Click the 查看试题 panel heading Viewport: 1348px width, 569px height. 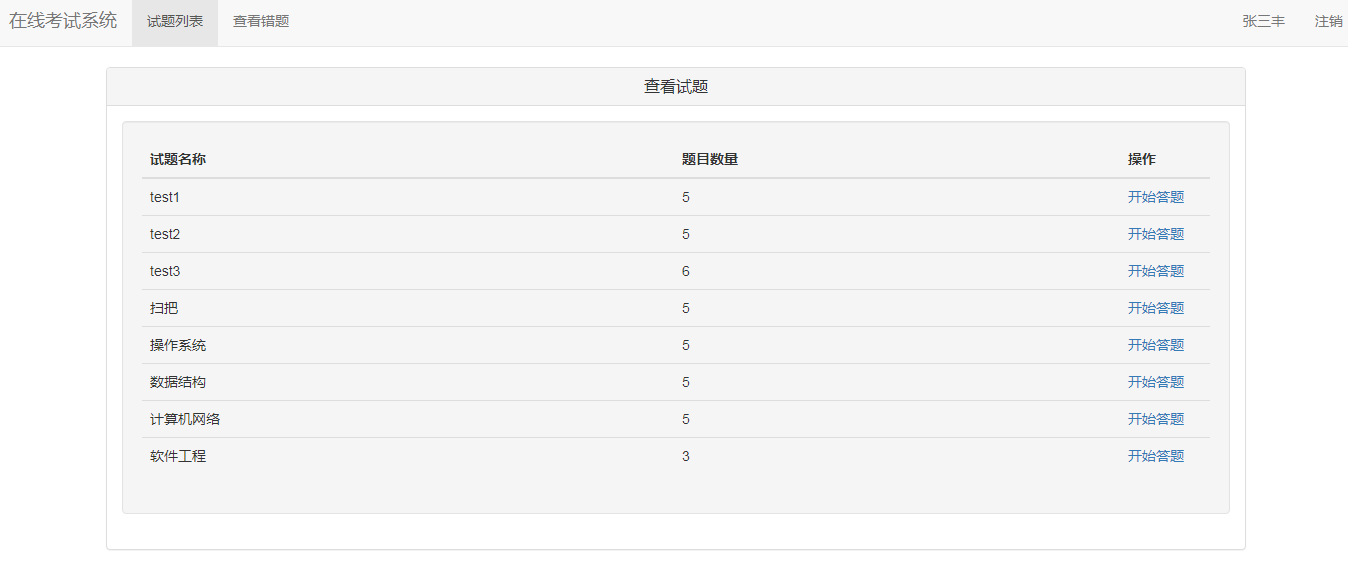(x=676, y=87)
